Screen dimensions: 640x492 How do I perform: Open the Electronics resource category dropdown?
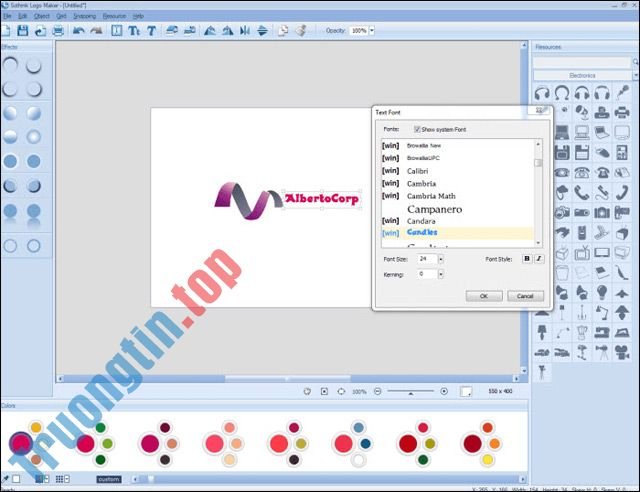(635, 76)
